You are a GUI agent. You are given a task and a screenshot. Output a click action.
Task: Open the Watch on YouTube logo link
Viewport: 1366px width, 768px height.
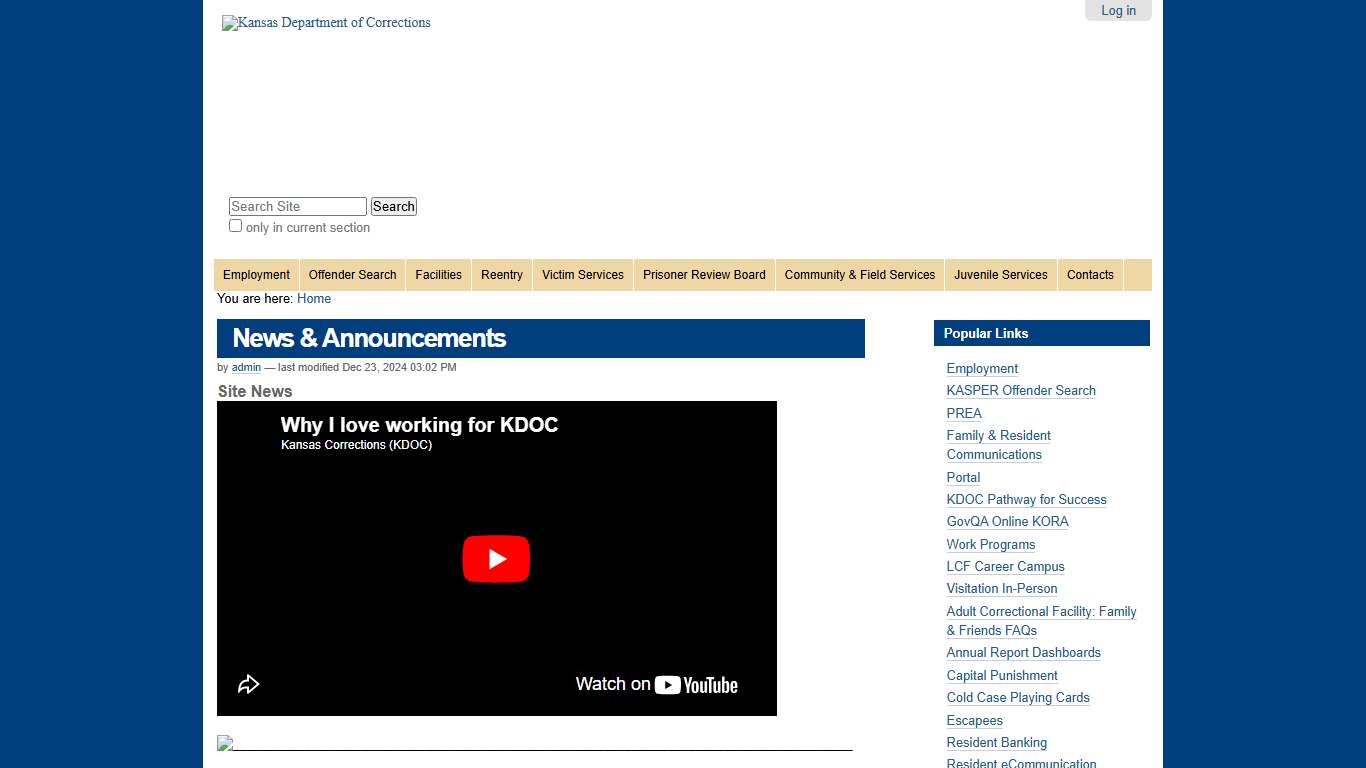click(x=656, y=685)
